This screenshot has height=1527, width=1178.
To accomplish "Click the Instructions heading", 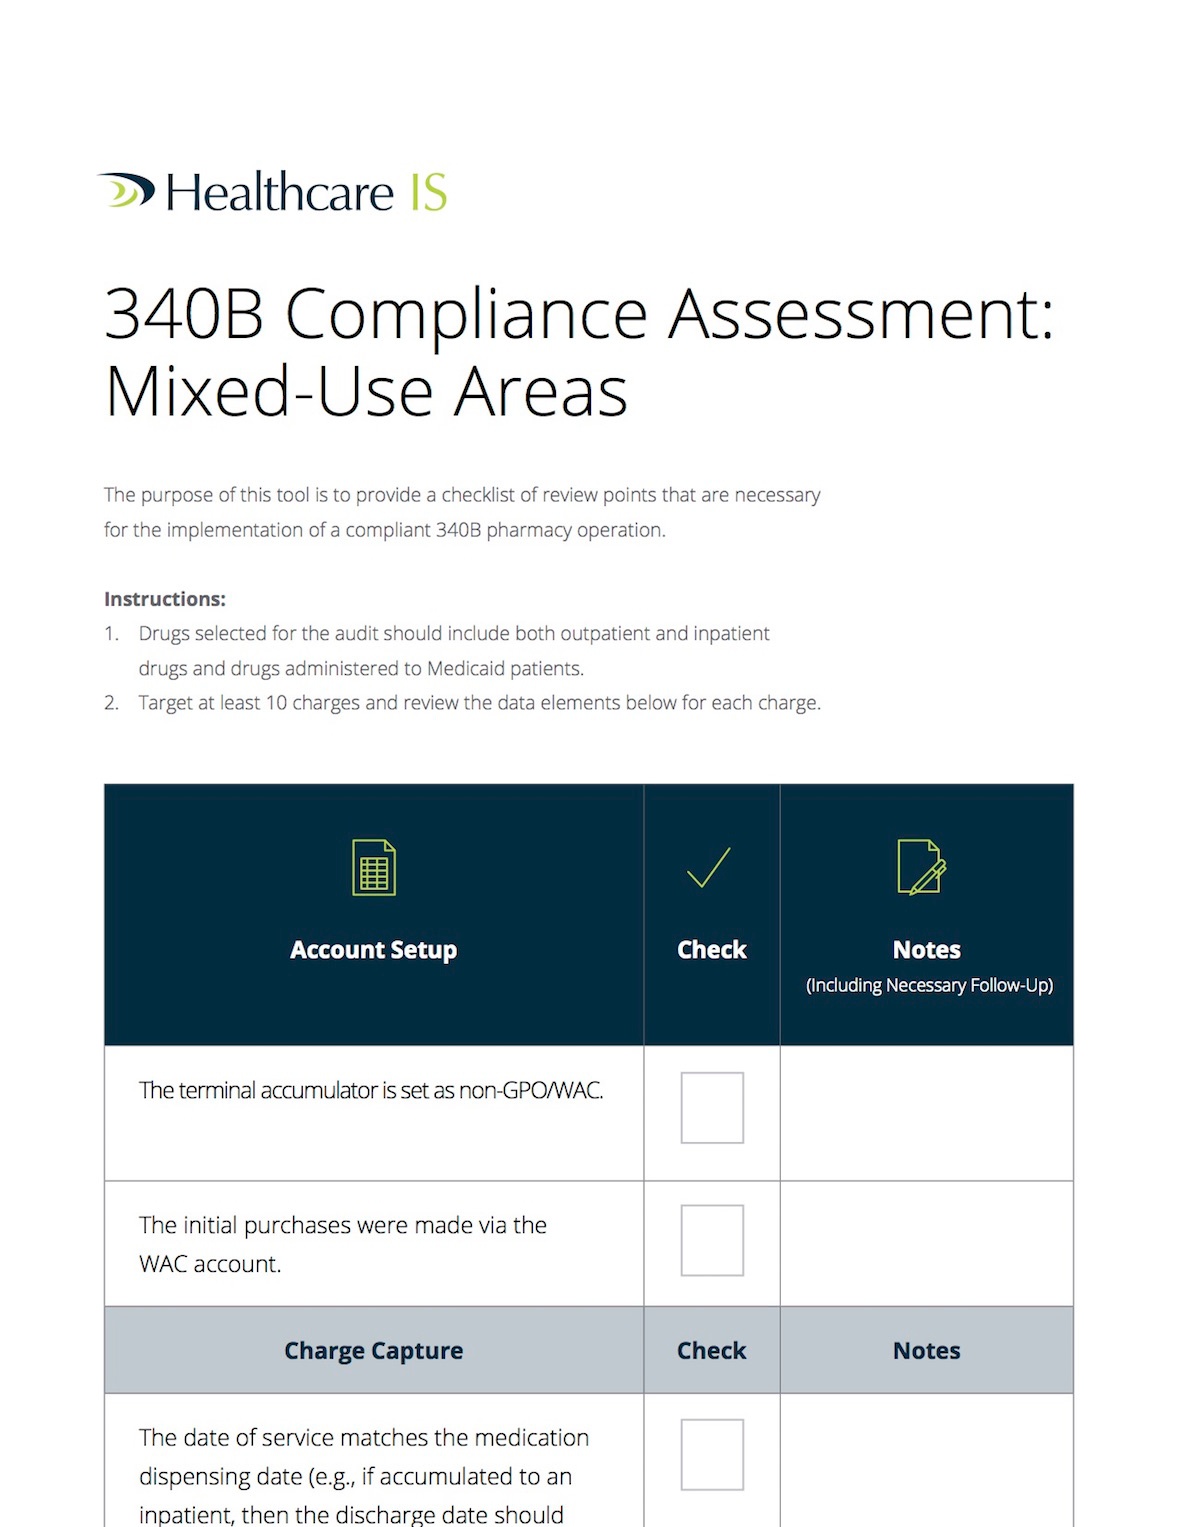I will (x=165, y=599).
